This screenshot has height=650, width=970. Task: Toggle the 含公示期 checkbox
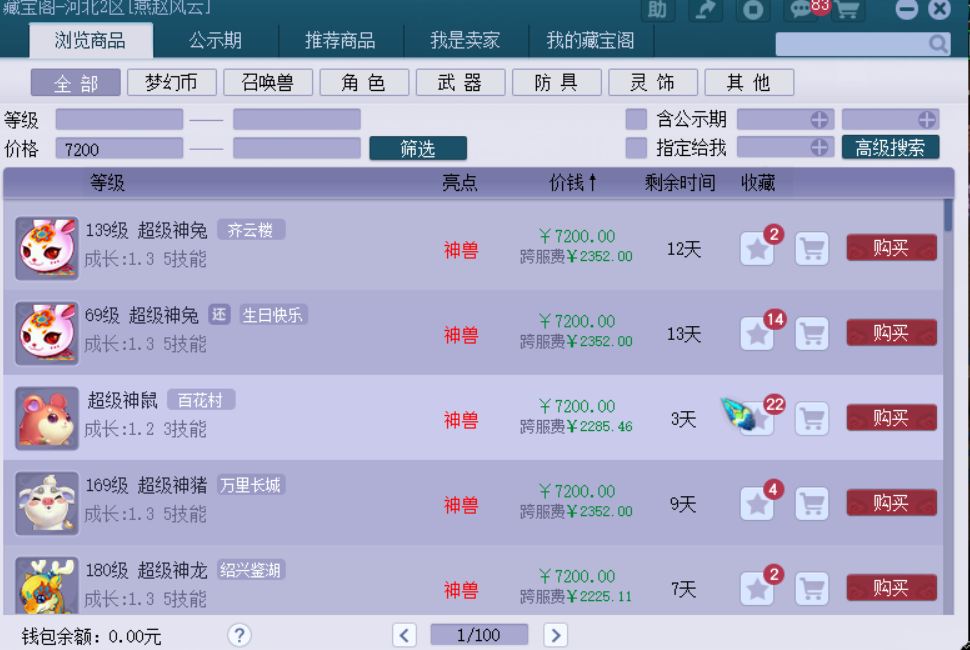coord(636,119)
